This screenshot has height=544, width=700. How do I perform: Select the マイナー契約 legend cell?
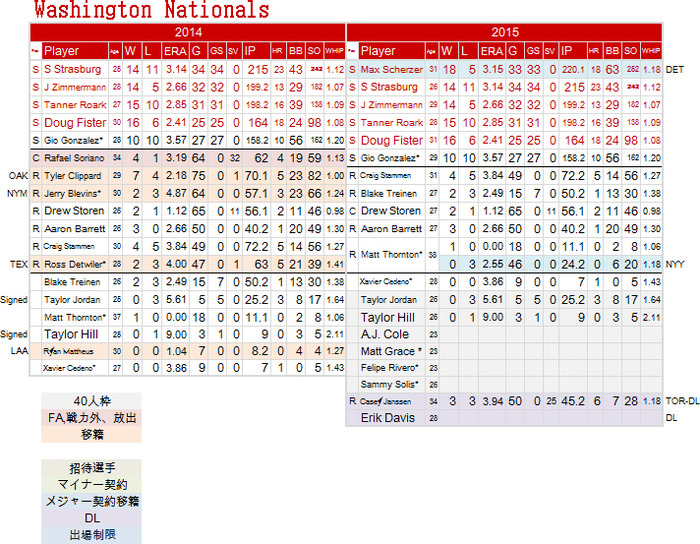coord(92,485)
